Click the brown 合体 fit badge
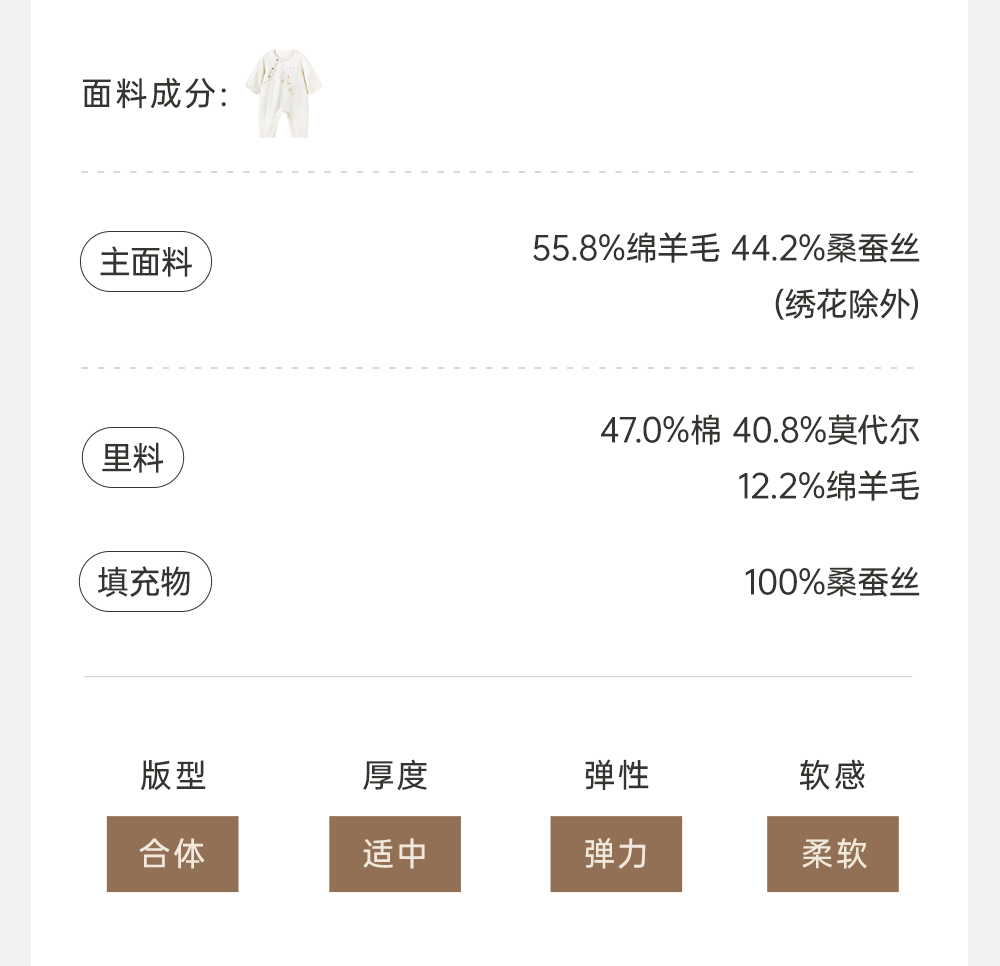 click(x=173, y=854)
